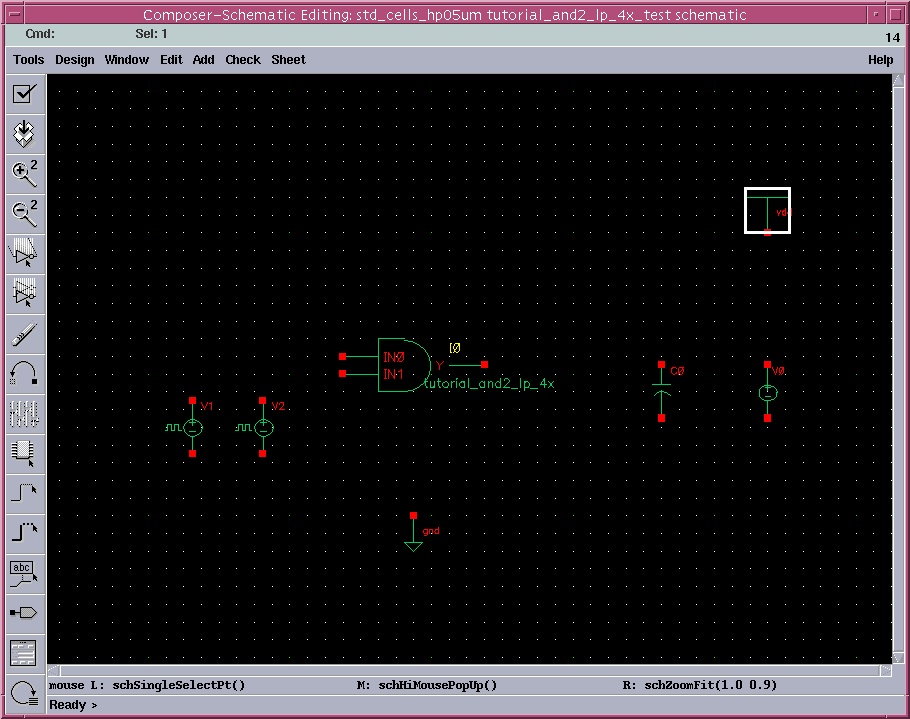The image size is (910, 719).
Task: Click the IN1 input pin of the gate
Action: (x=342, y=374)
